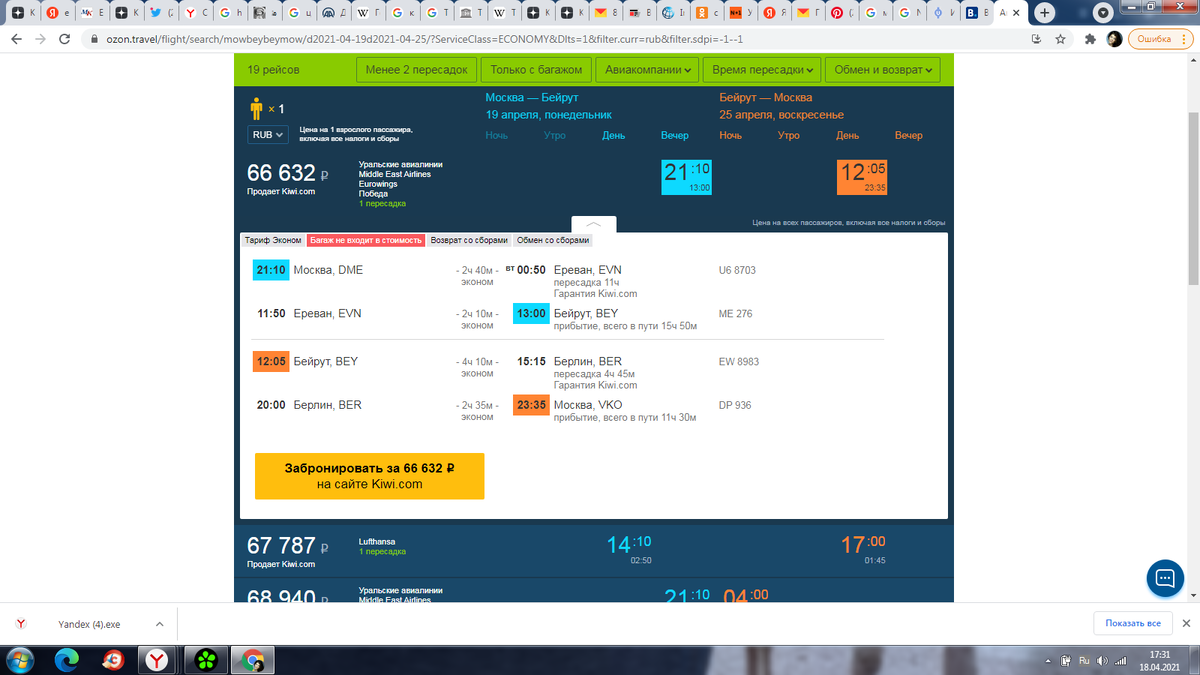
Task: Click the install app icon in address bar
Action: pyautogui.click(x=1037, y=39)
